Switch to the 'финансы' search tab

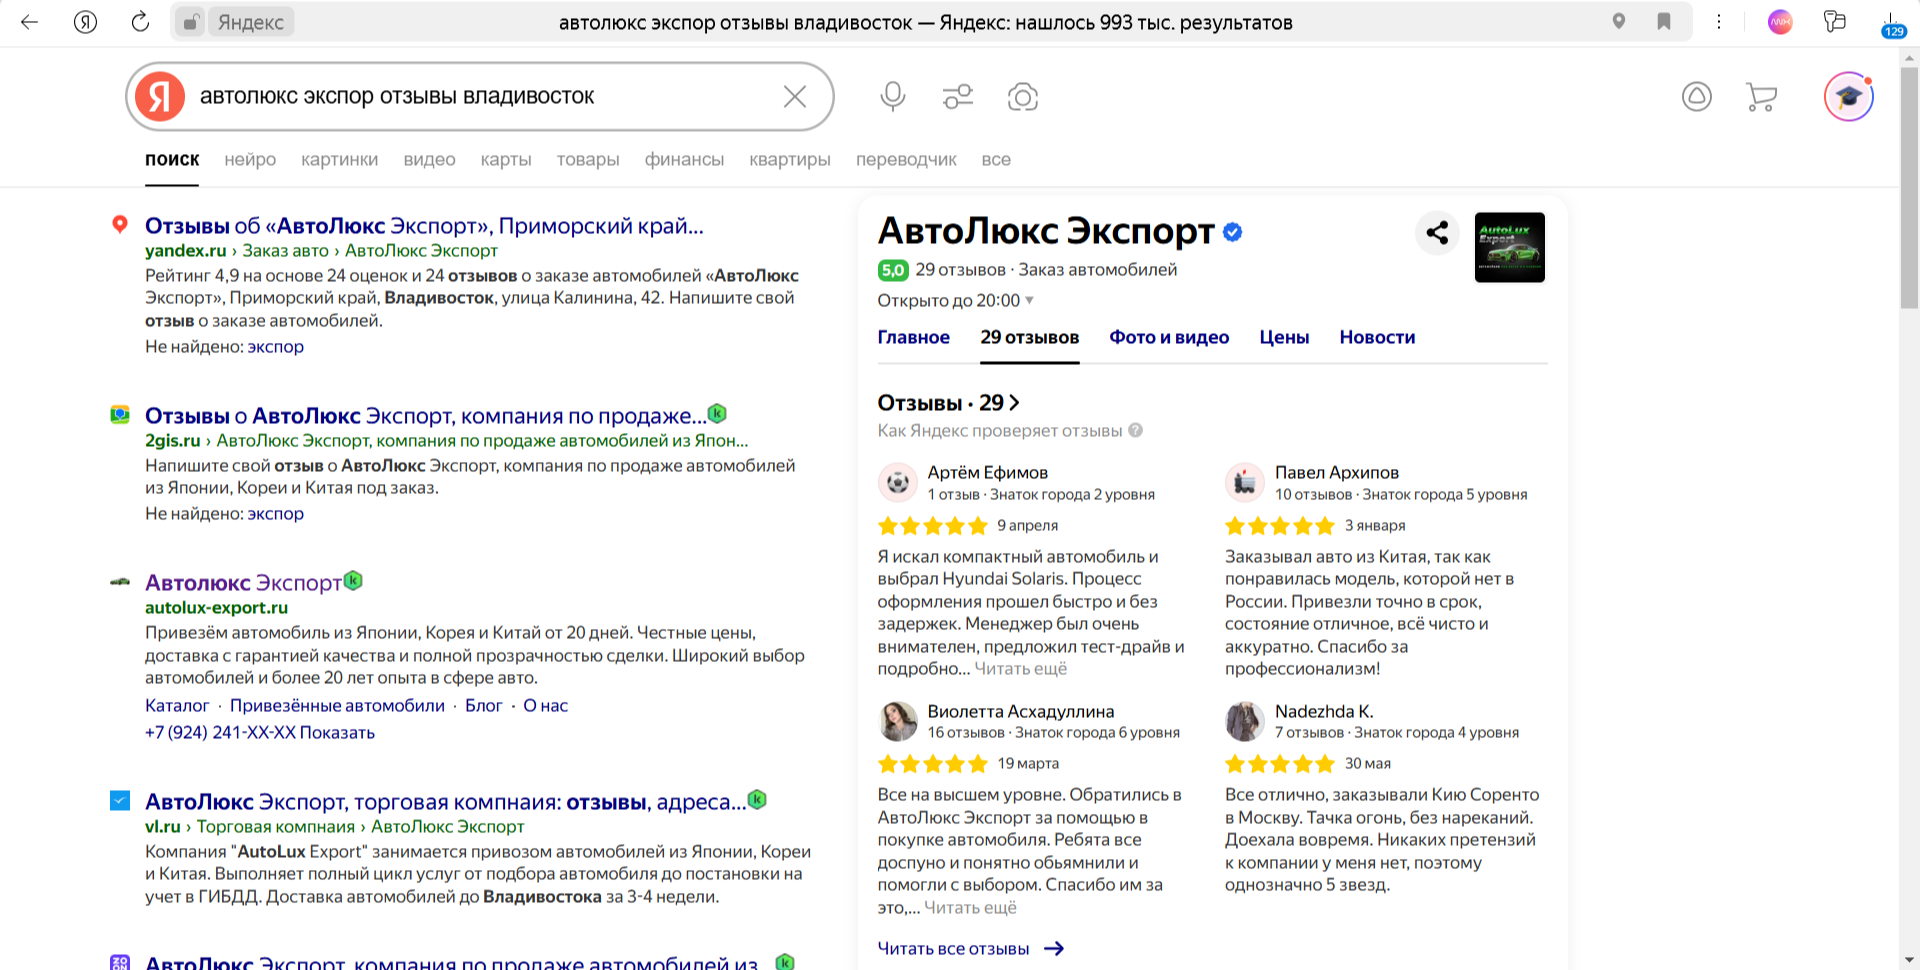pos(684,160)
